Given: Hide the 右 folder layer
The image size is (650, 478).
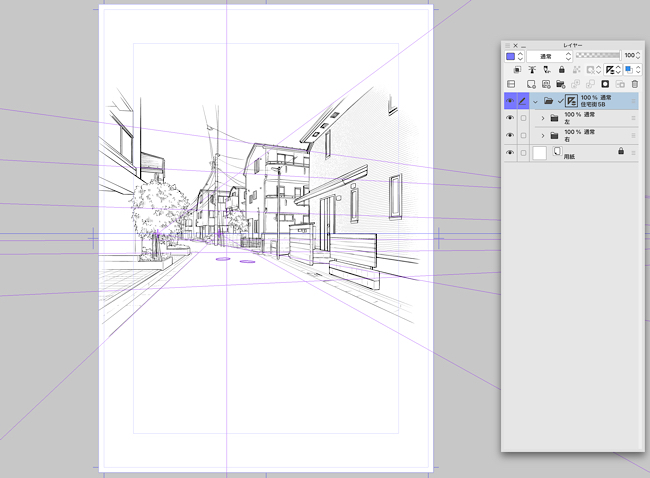Looking at the screenshot, I should click(510, 136).
